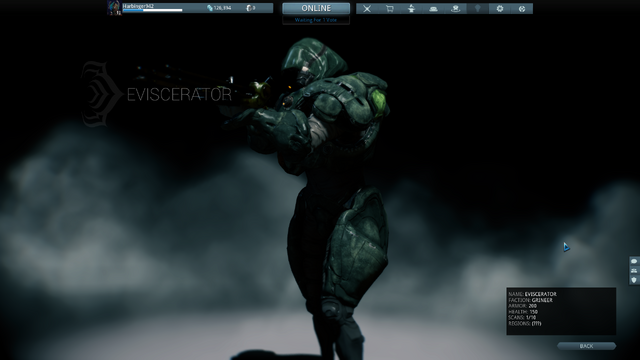Click the experience progress bar under player name
Image resolution: width=640 pixels, height=360 pixels.
(x=153, y=10)
